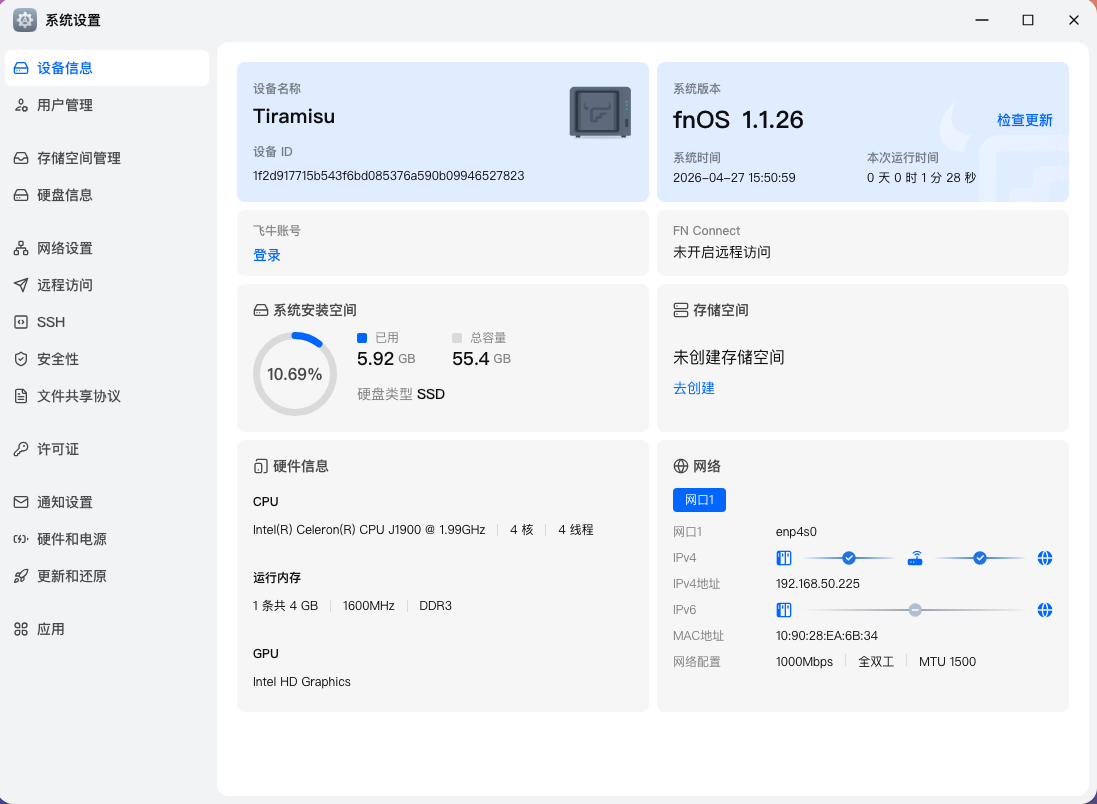Image resolution: width=1097 pixels, height=804 pixels.
Task: Click the IPv4 internet globe icon
Action: (1044, 558)
